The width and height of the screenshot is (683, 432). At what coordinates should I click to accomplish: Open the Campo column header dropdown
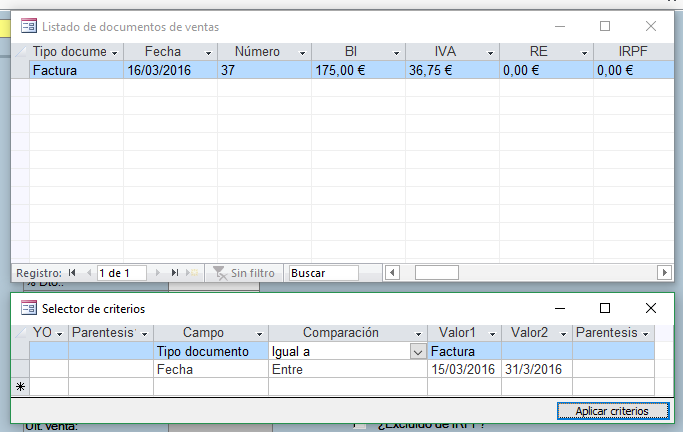coord(260,333)
